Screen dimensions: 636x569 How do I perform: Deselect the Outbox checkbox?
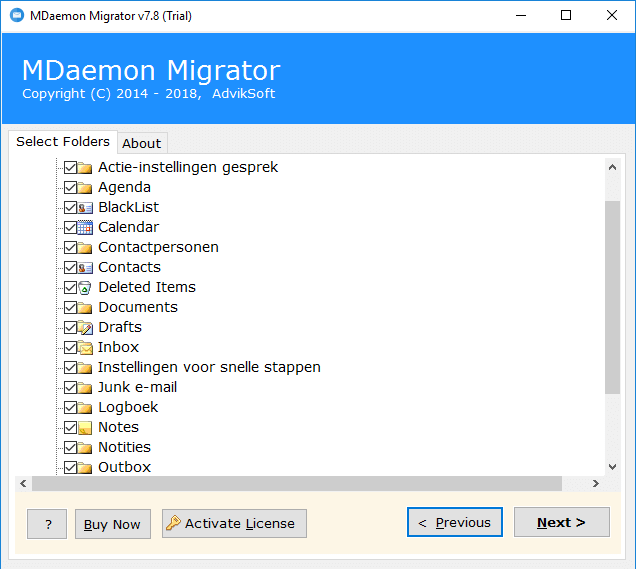pos(71,467)
